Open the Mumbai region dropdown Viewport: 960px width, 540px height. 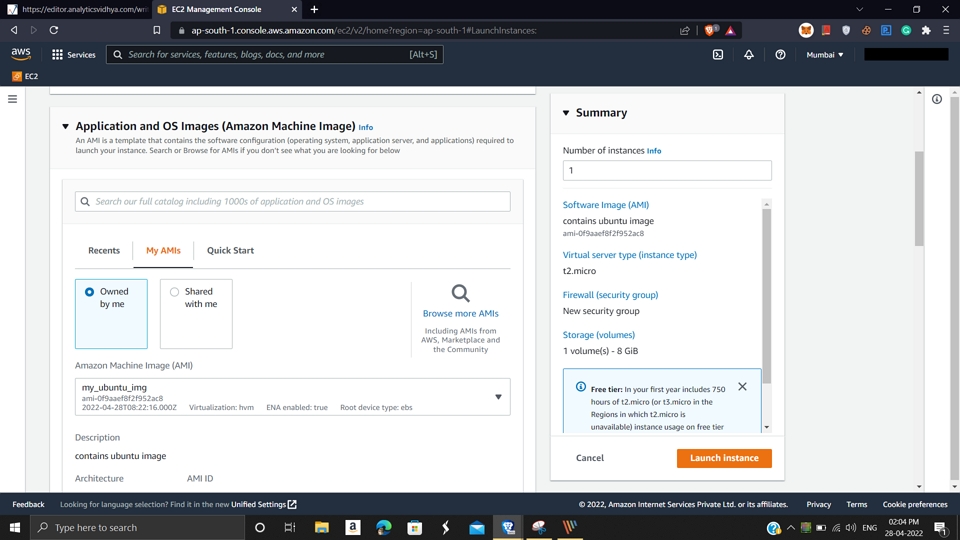tap(825, 54)
